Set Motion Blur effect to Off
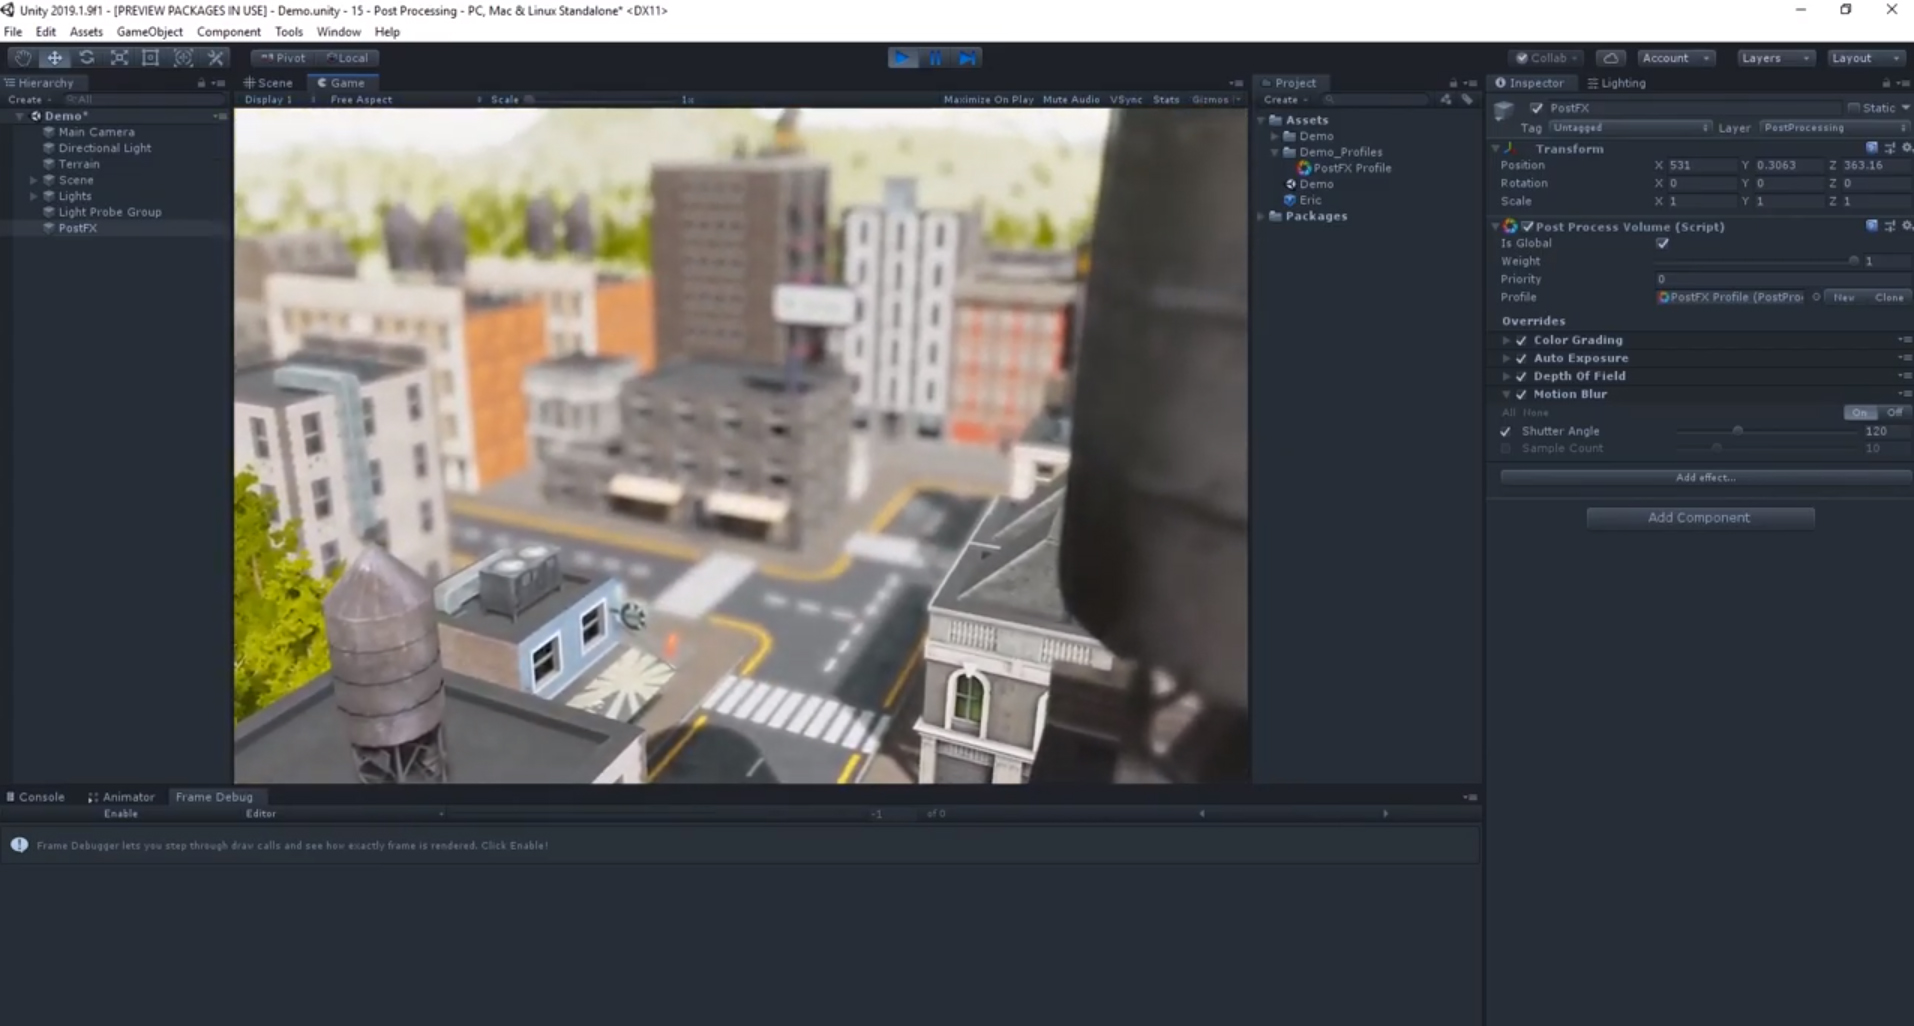1914x1026 pixels. (x=1894, y=412)
